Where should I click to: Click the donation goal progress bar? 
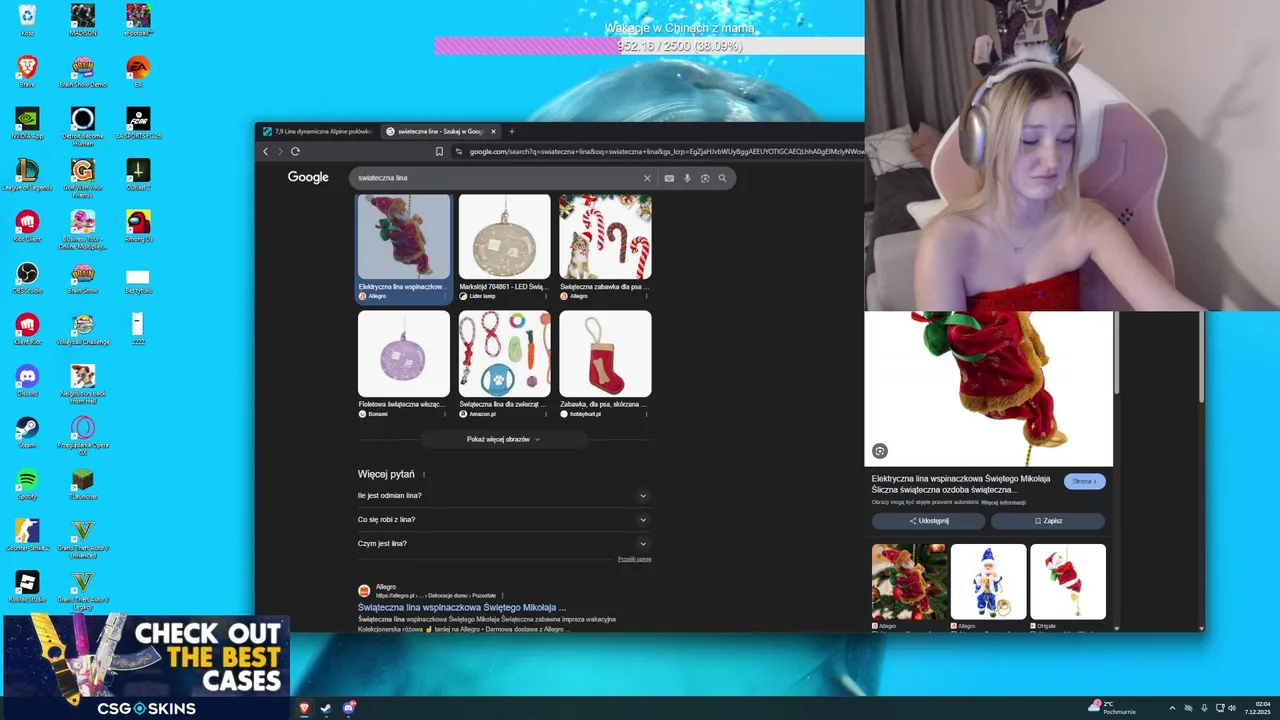pyautogui.click(x=649, y=46)
